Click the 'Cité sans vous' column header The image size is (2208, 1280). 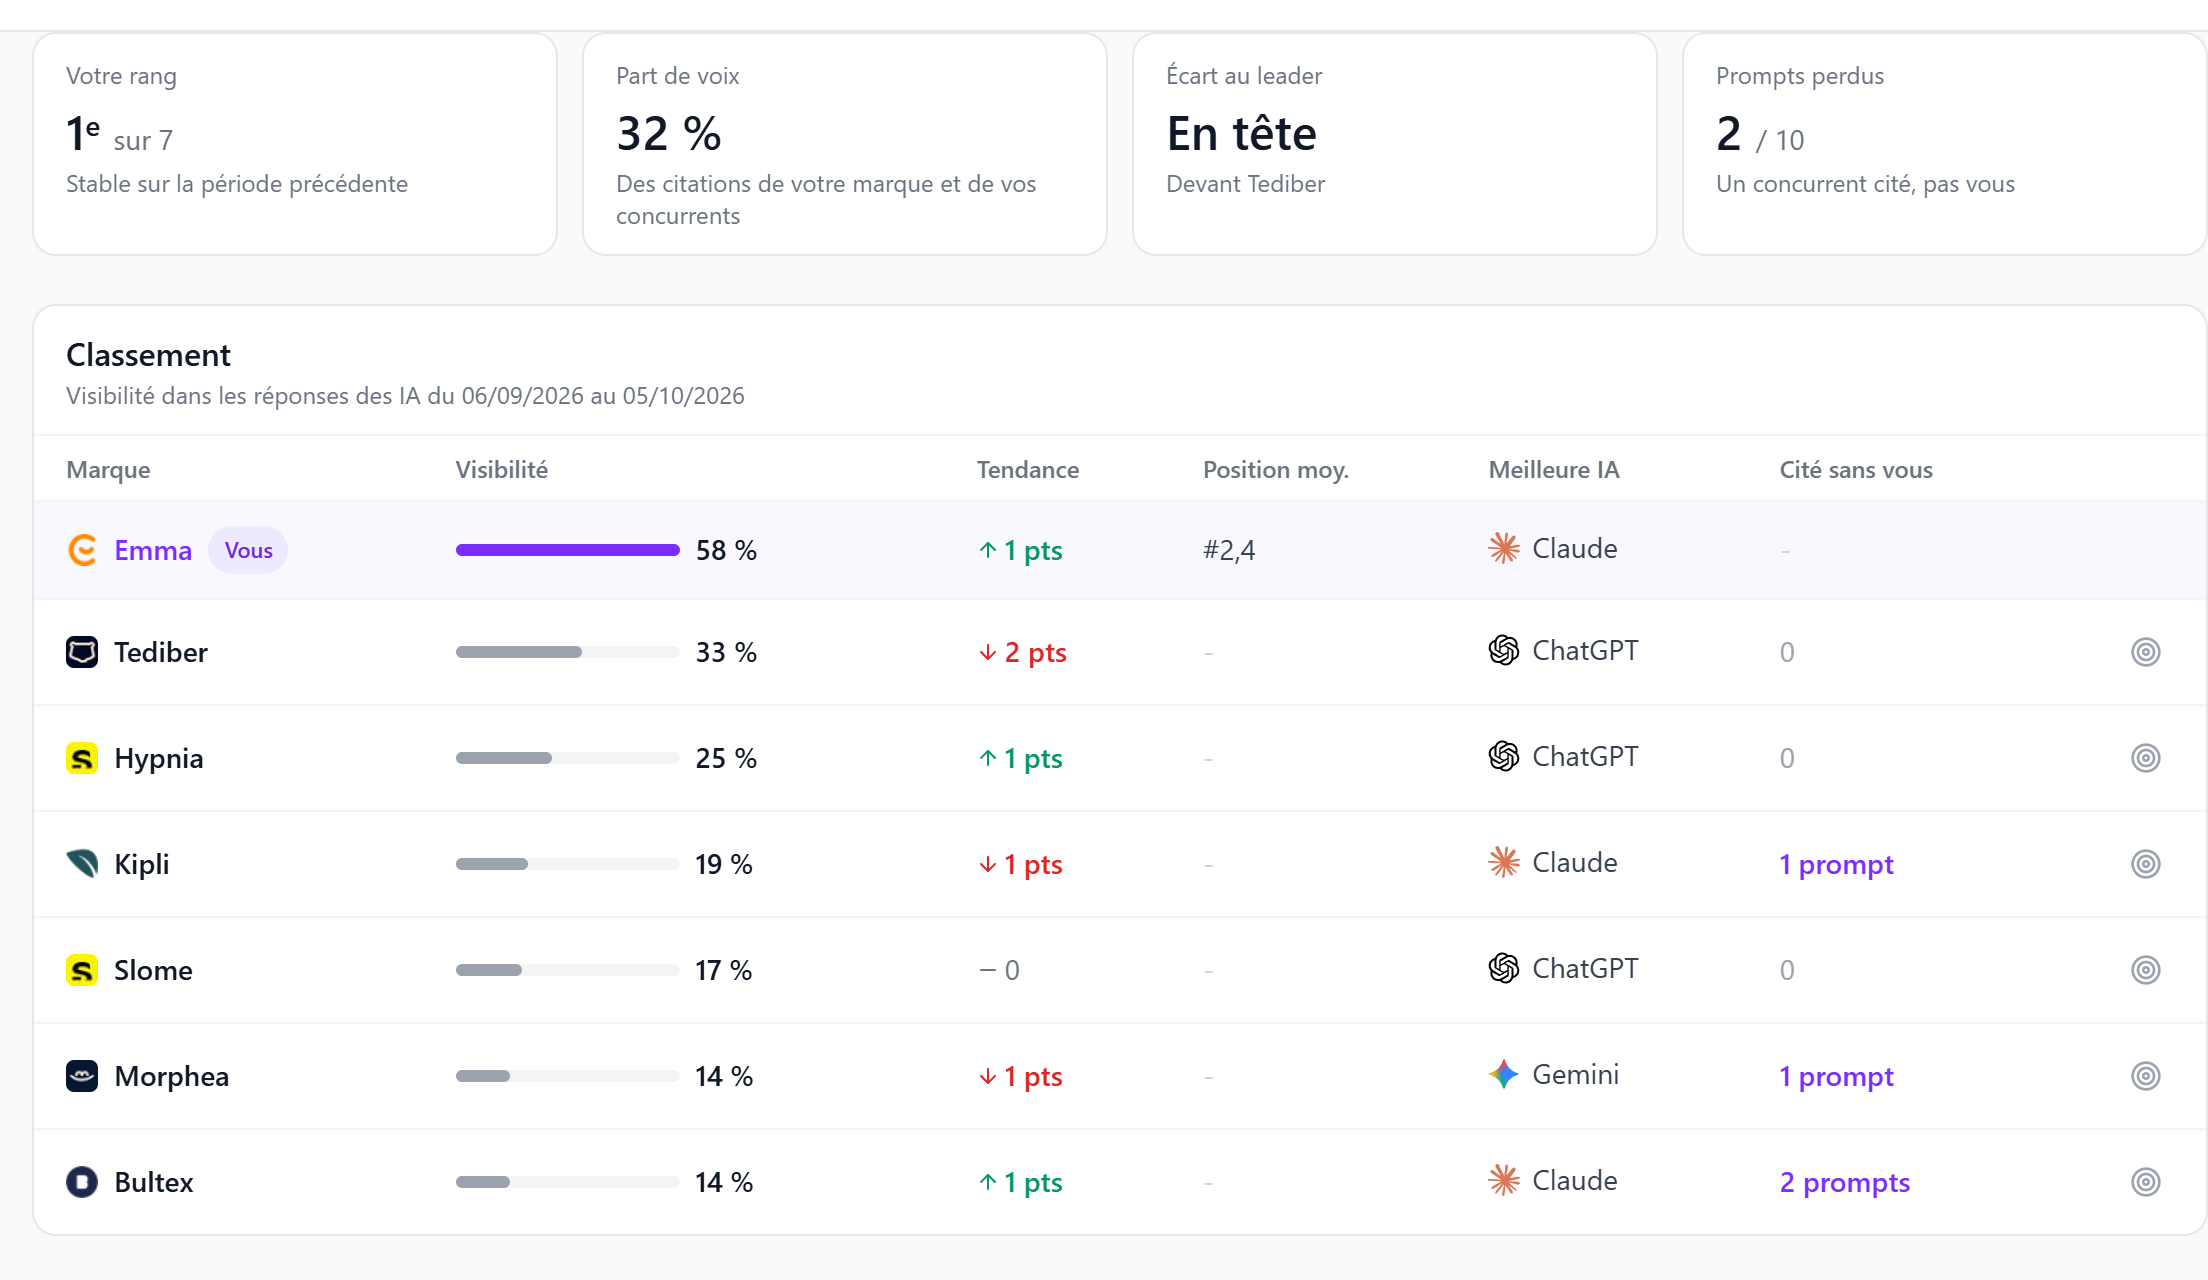pyautogui.click(x=1856, y=470)
